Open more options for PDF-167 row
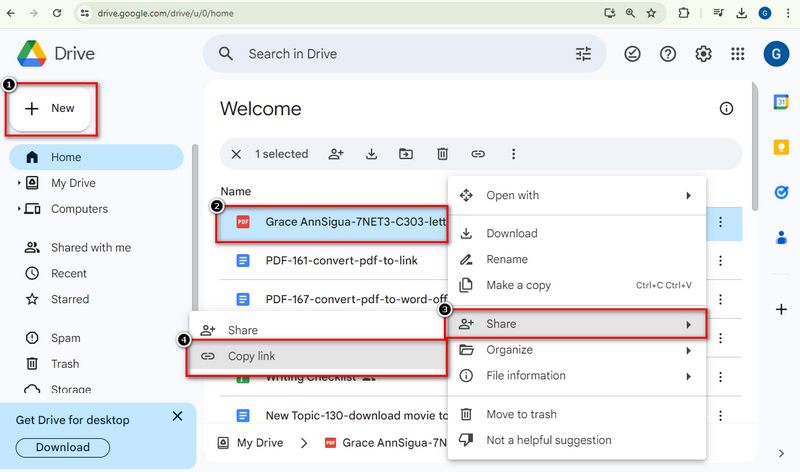The height and width of the screenshot is (472, 800). pos(720,300)
